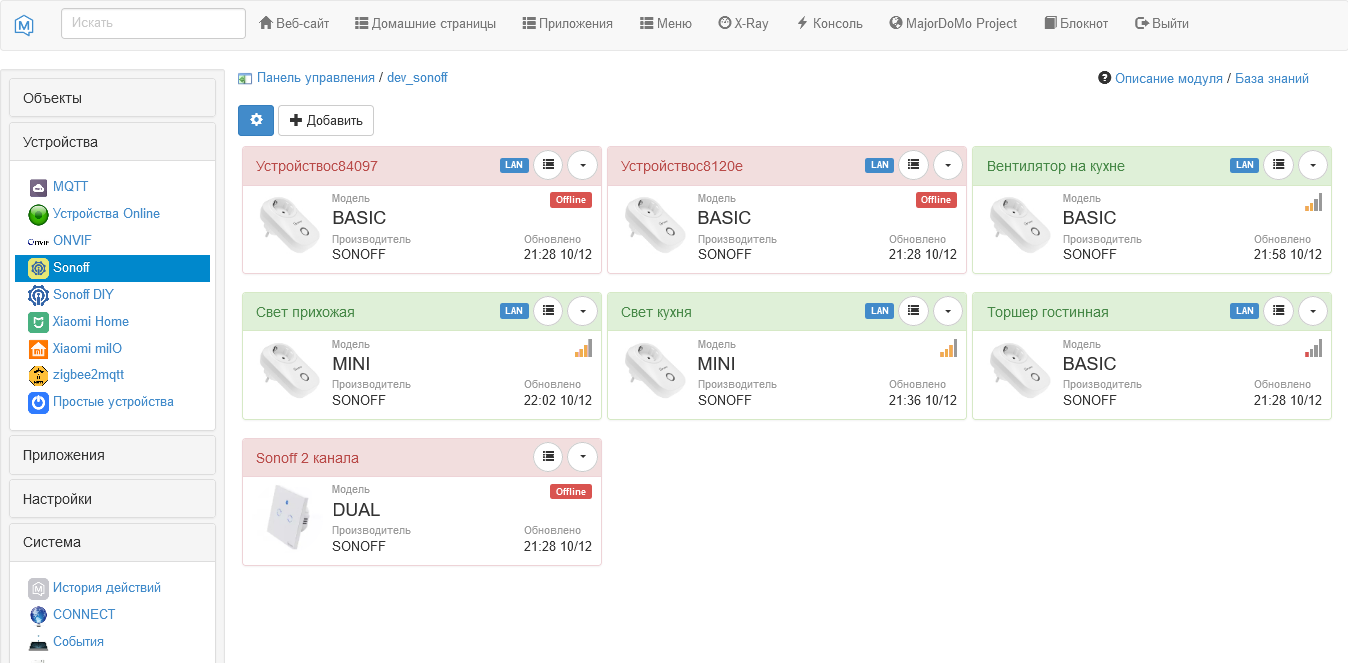The width and height of the screenshot is (1348, 663).
Task: Open Меню in the top navigation bar
Action: (665, 23)
